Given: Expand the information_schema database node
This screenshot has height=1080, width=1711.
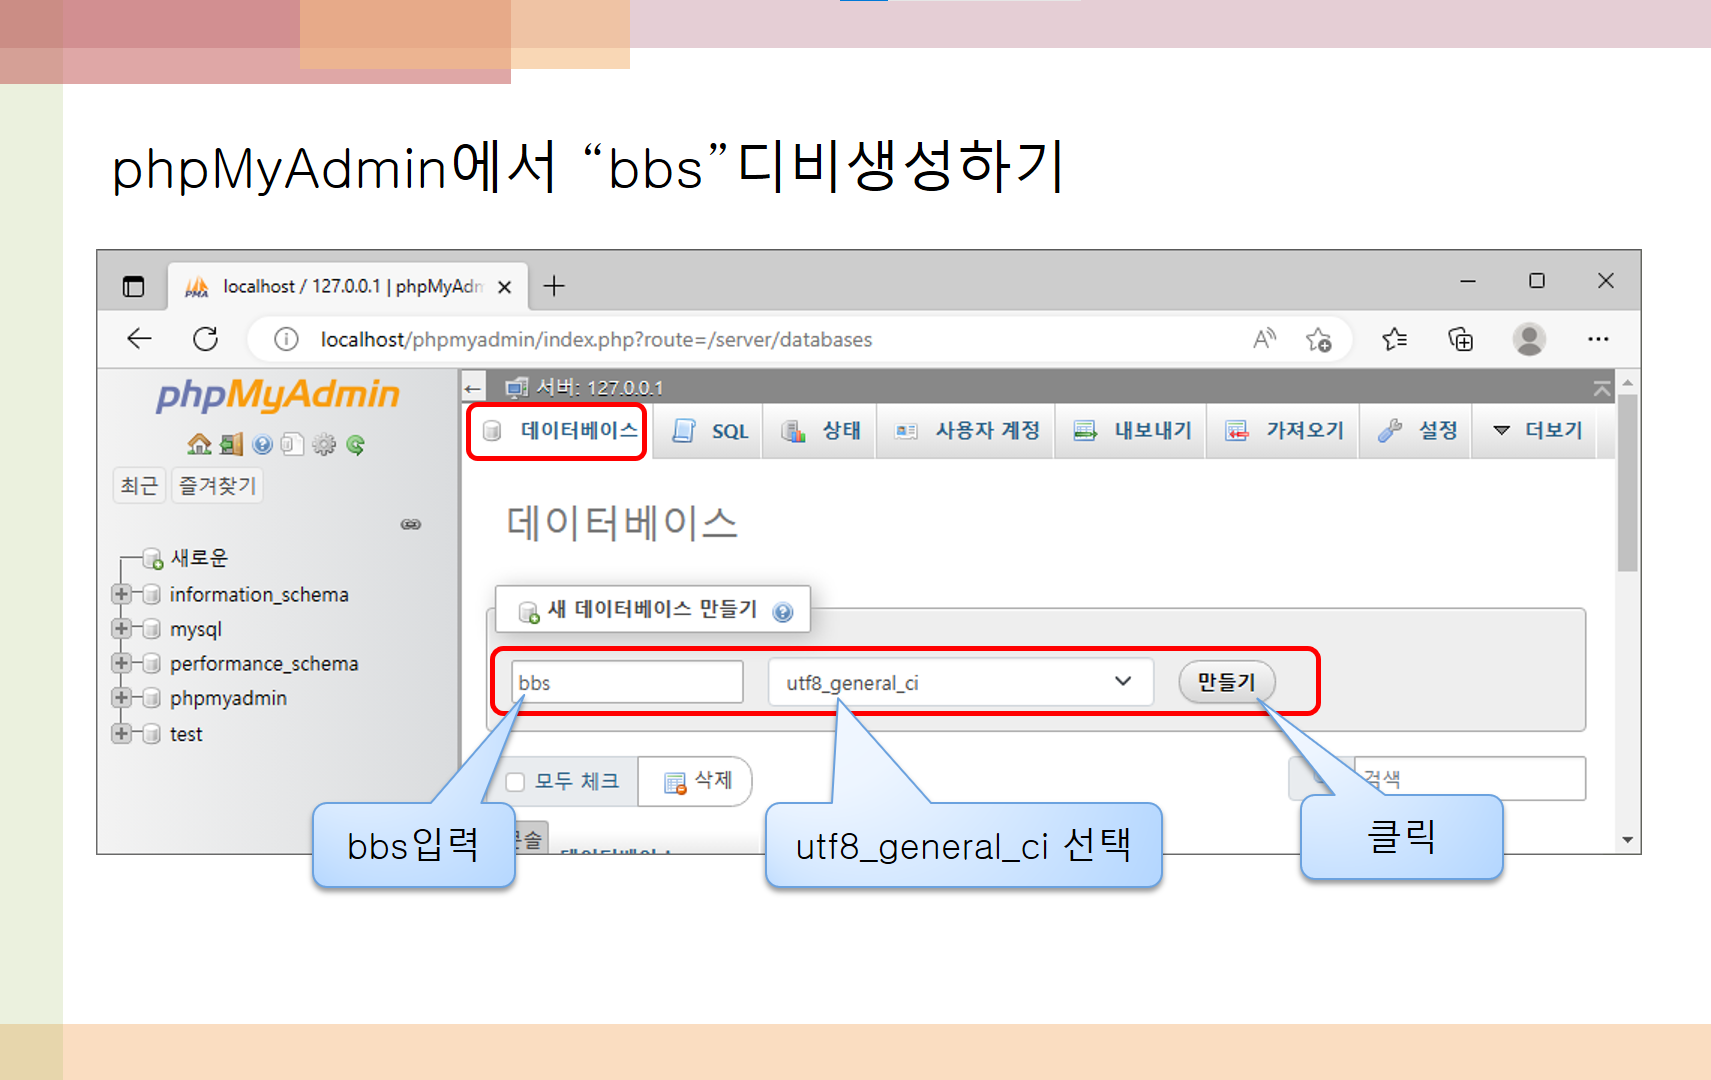Looking at the screenshot, I should [122, 594].
